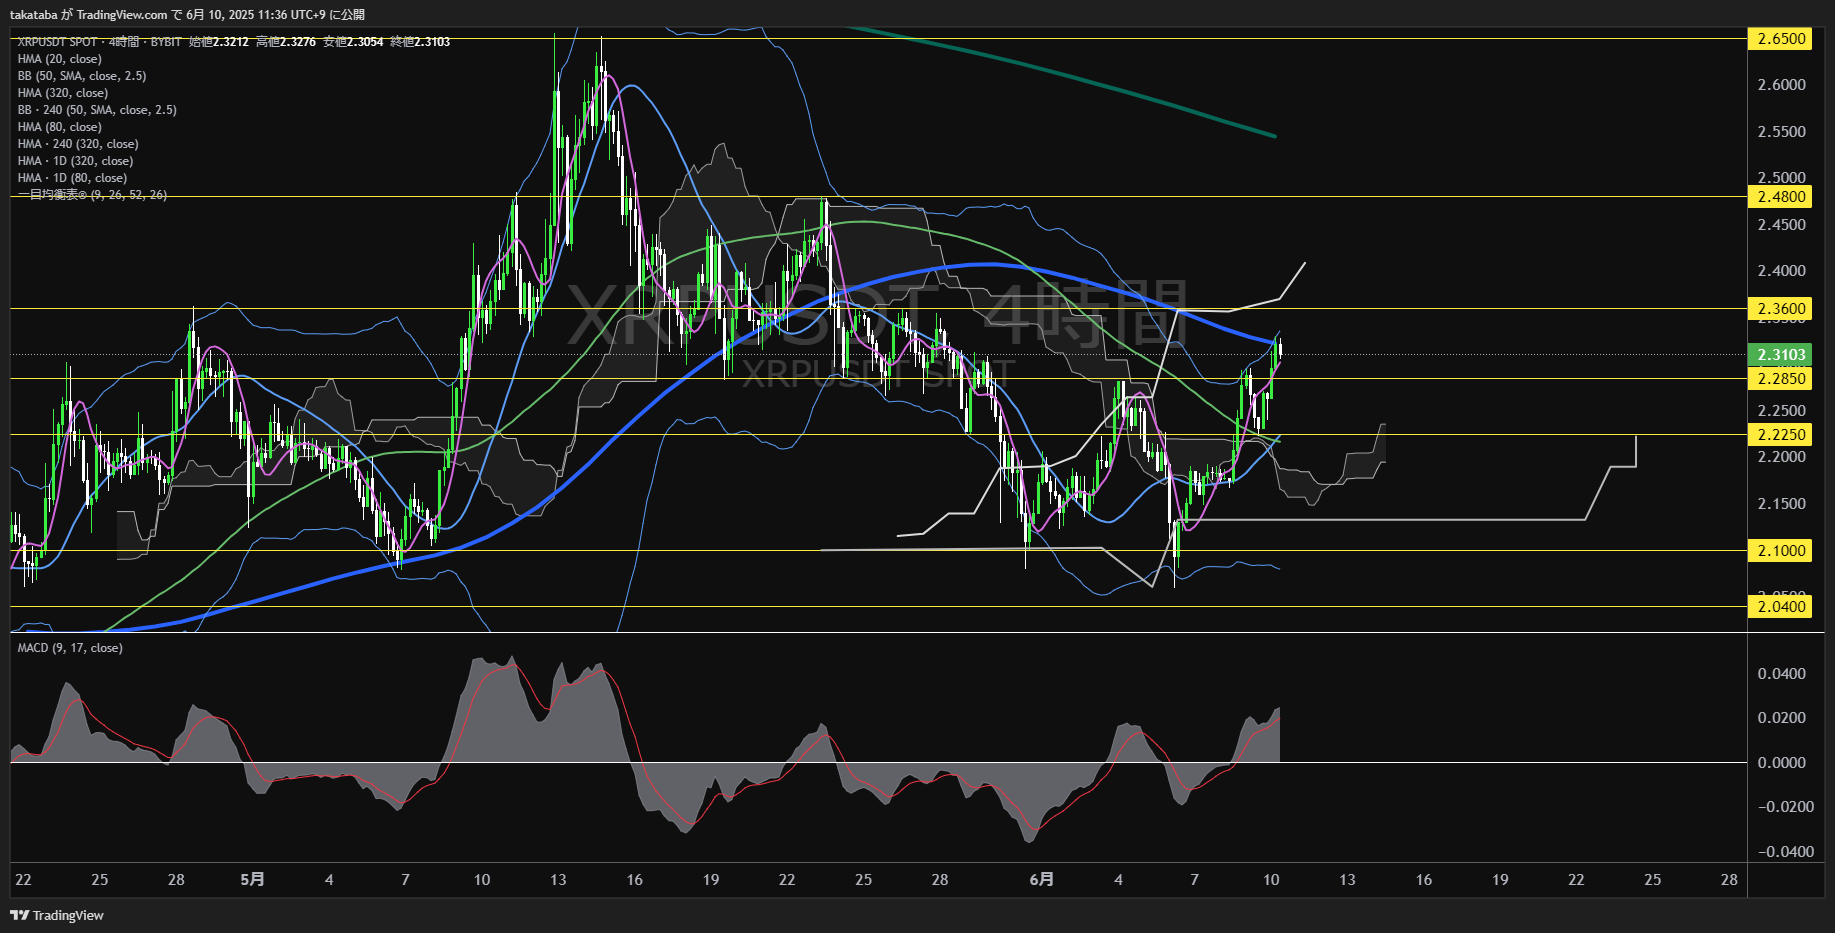1835x933 pixels.
Task: Select the HMA · 1D (80, close) label
Action: (72, 178)
